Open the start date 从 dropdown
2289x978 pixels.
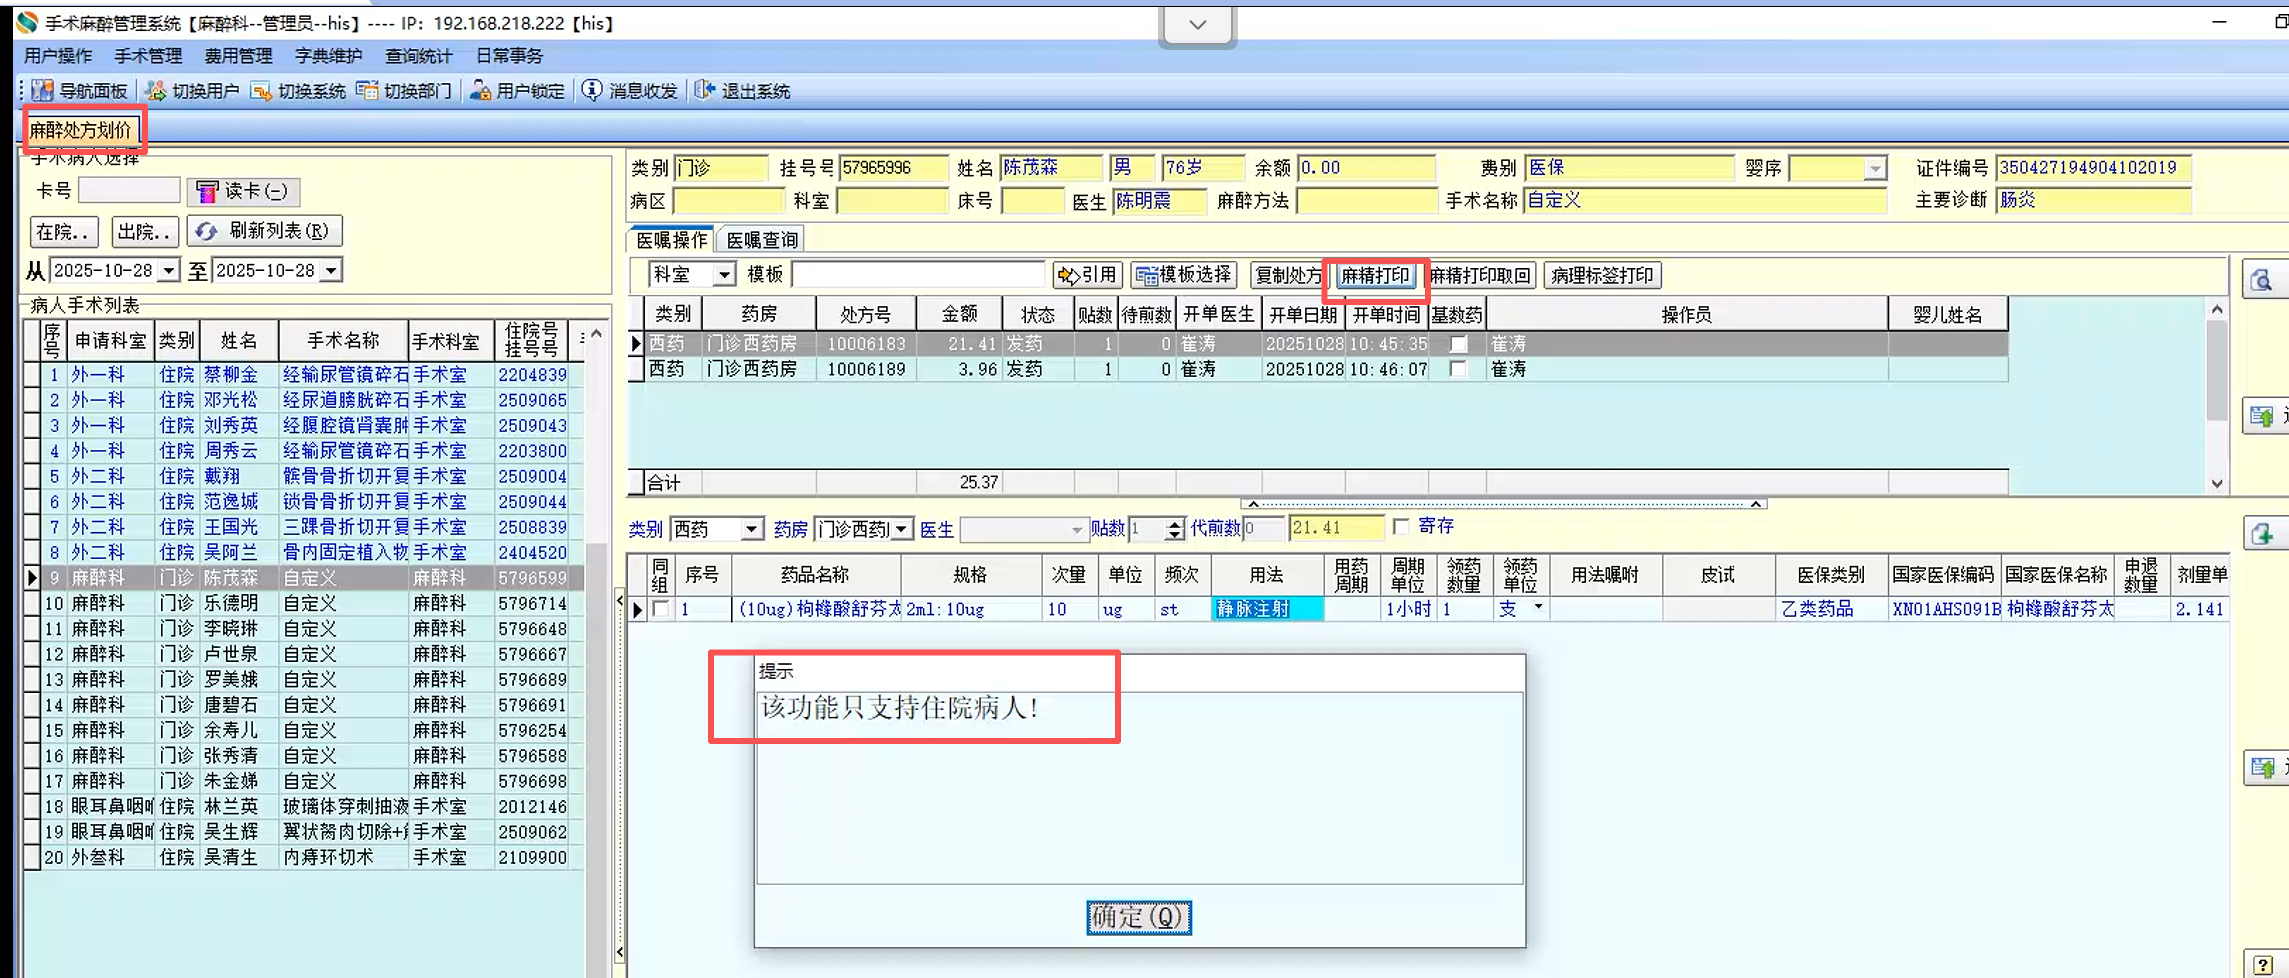tap(168, 271)
